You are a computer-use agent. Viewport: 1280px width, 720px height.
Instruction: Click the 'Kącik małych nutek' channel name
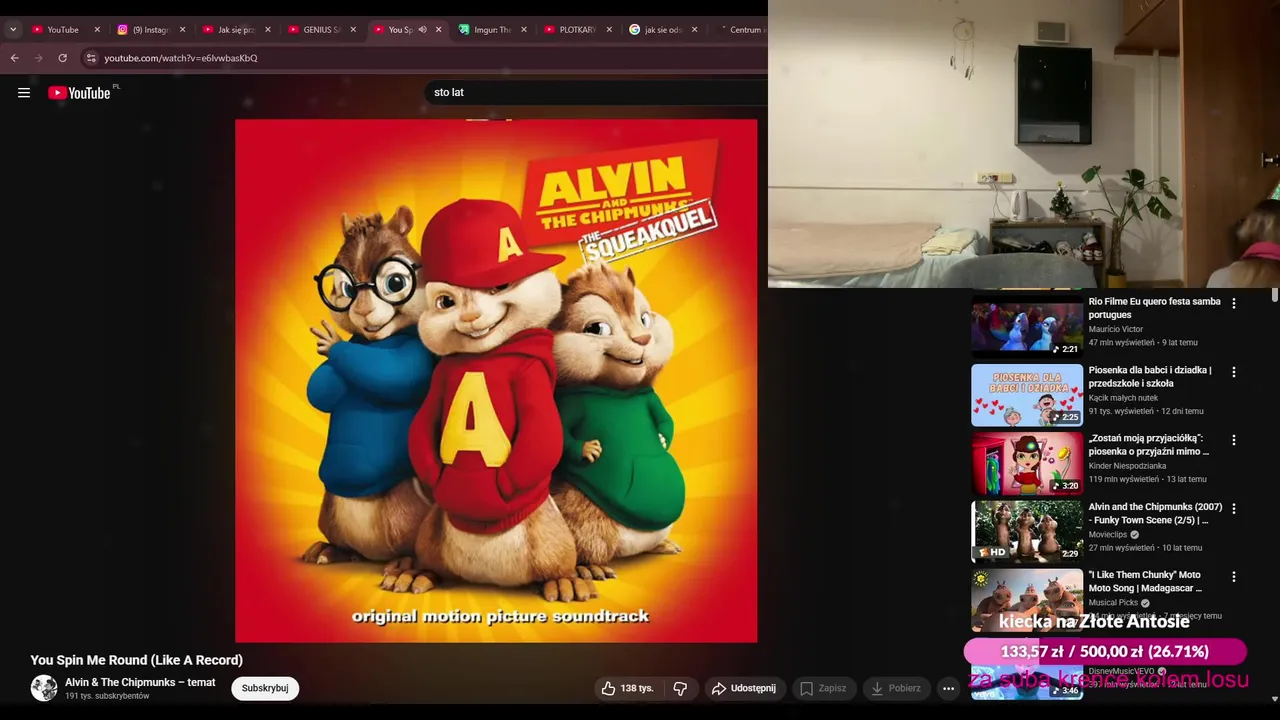tap(1123, 398)
